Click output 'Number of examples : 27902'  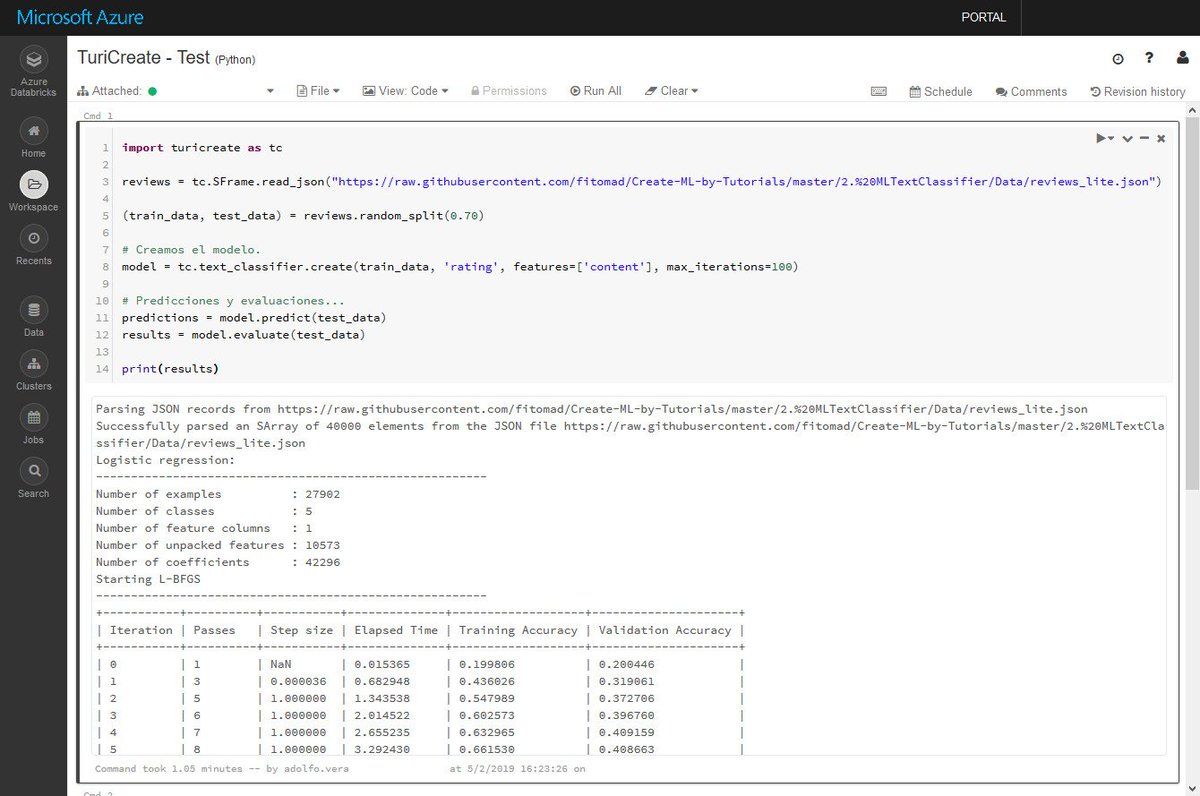tap(218, 494)
